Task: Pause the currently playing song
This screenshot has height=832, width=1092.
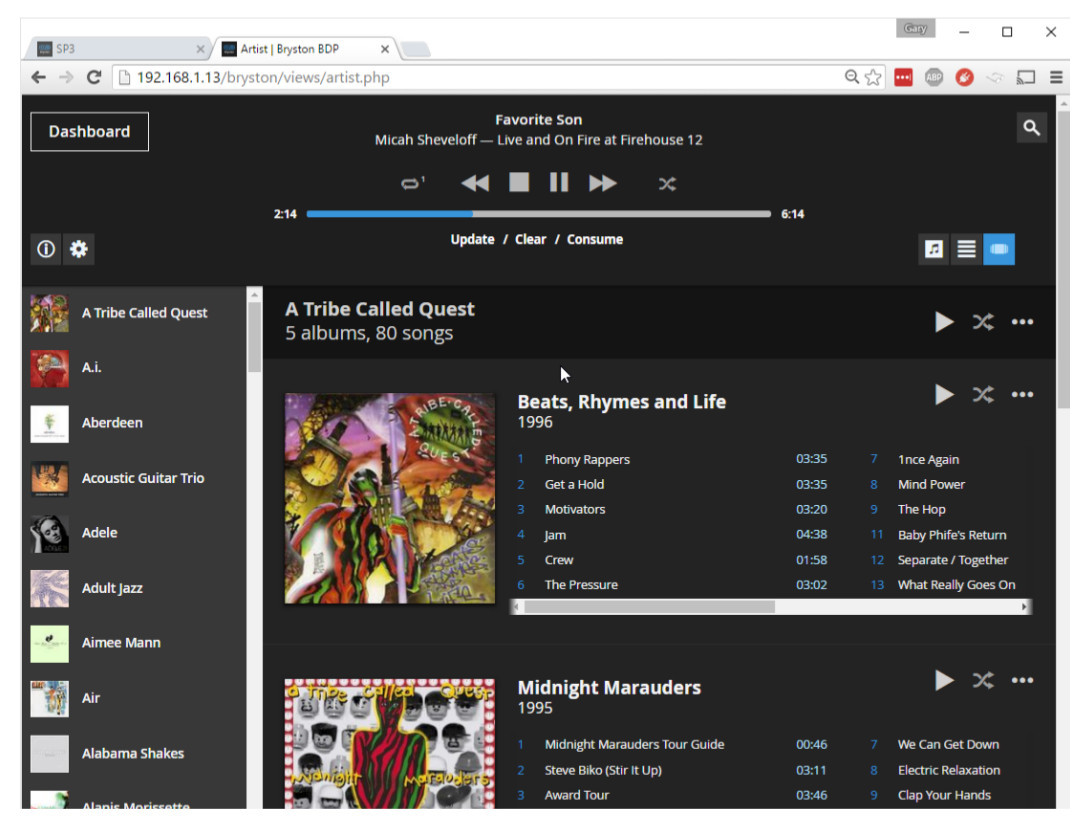Action: (x=559, y=182)
